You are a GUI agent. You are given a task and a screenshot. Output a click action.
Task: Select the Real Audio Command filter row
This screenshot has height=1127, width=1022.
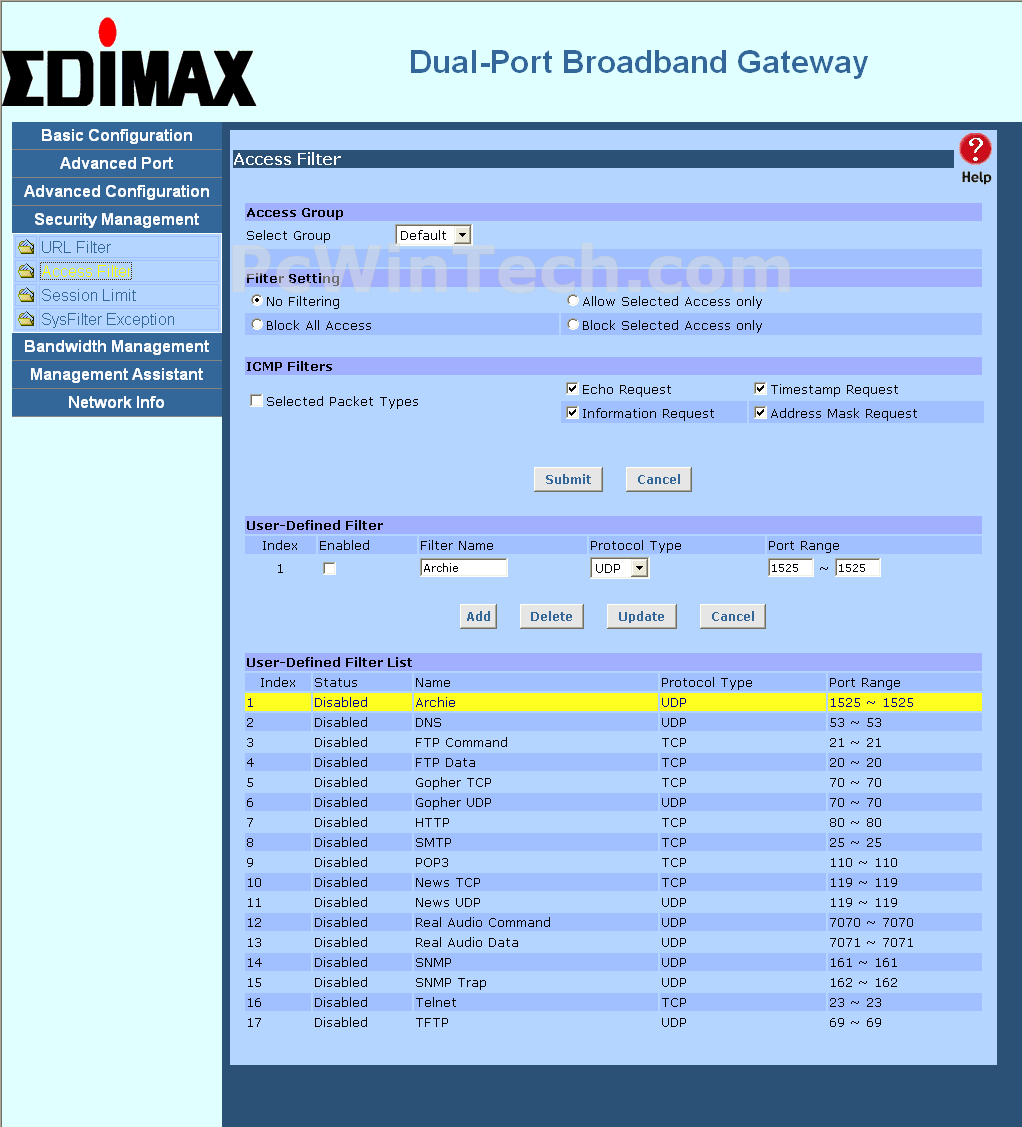click(x=613, y=923)
